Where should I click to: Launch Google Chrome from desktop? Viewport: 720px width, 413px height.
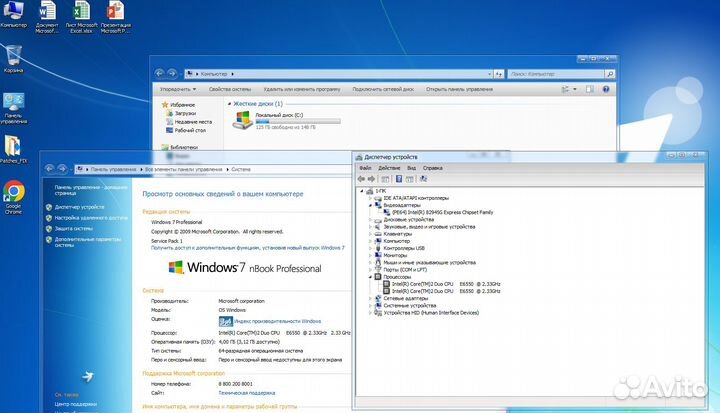coord(14,197)
